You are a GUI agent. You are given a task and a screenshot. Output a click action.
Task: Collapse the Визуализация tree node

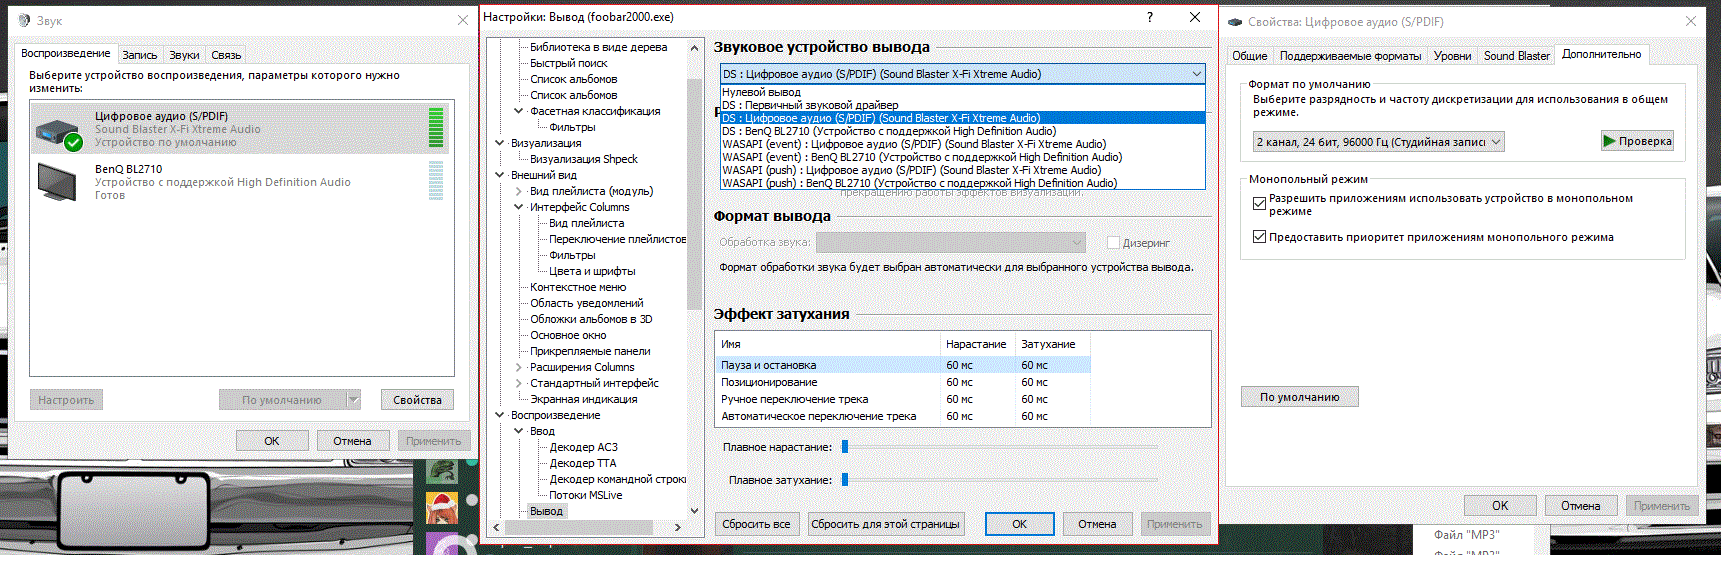[x=500, y=143]
